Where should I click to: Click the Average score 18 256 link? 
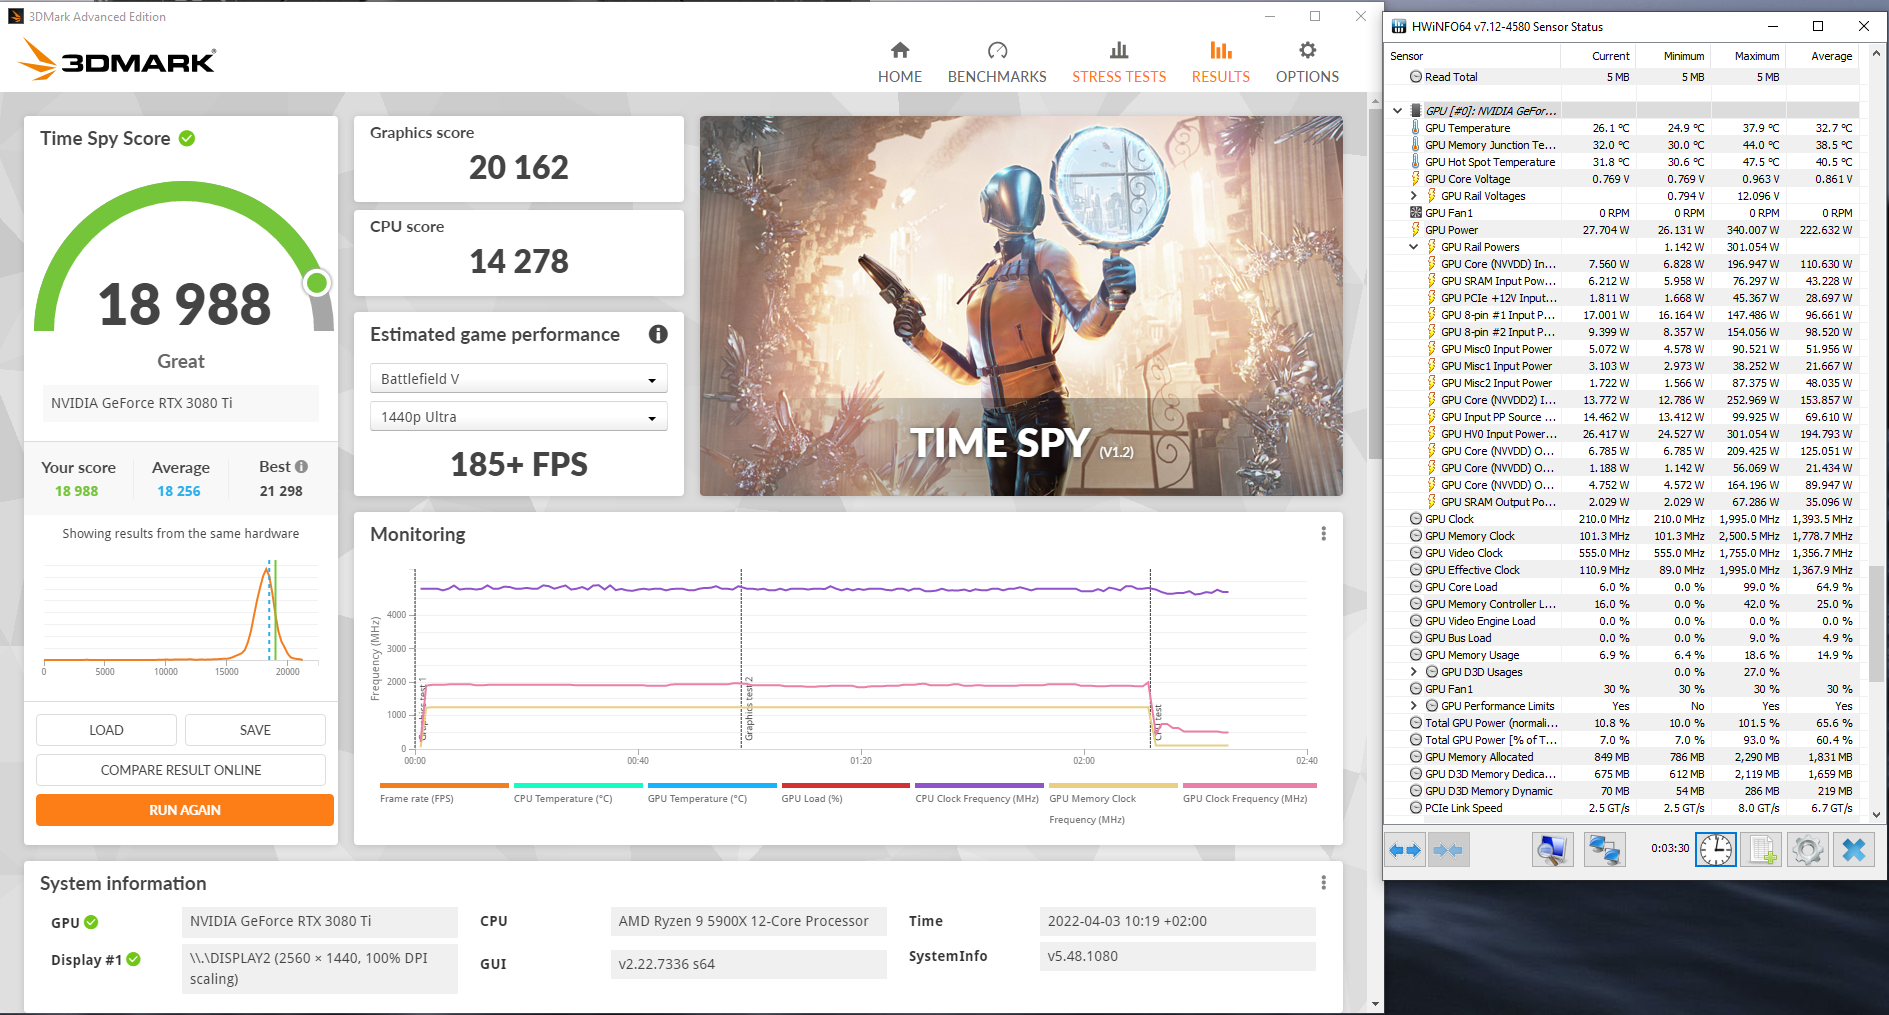pyautogui.click(x=179, y=491)
